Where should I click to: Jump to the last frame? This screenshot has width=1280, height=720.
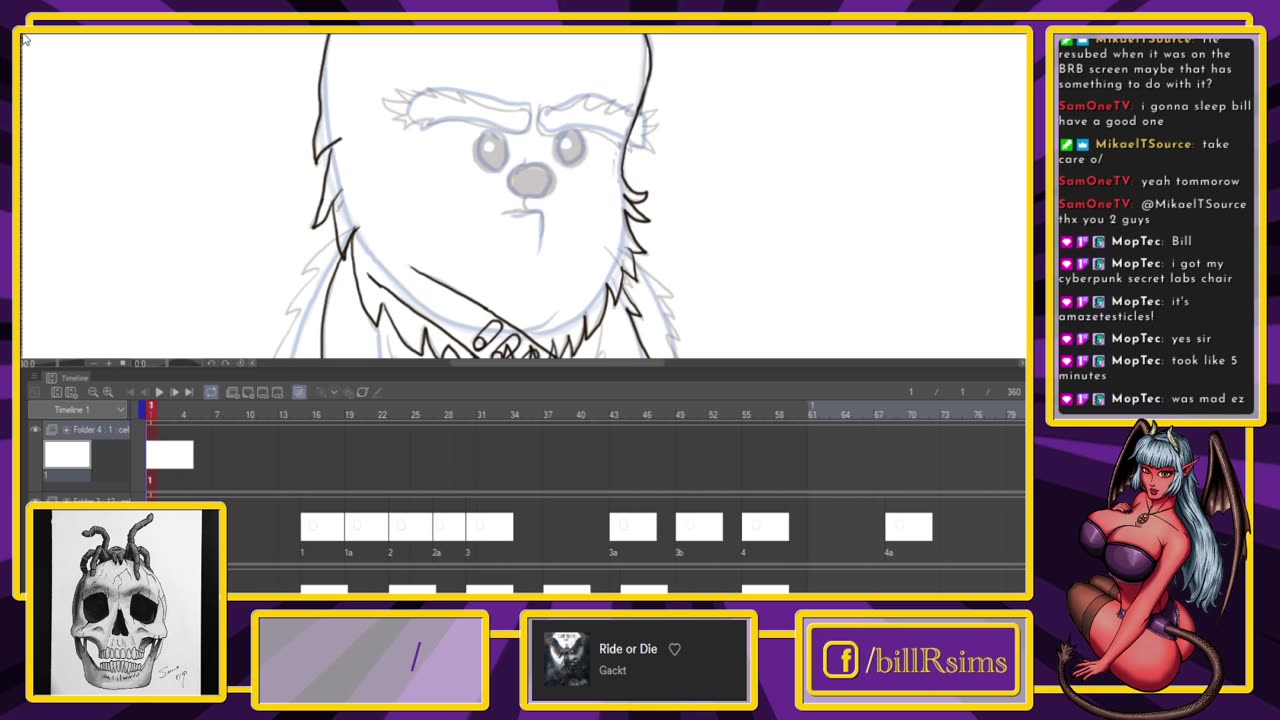click(189, 392)
